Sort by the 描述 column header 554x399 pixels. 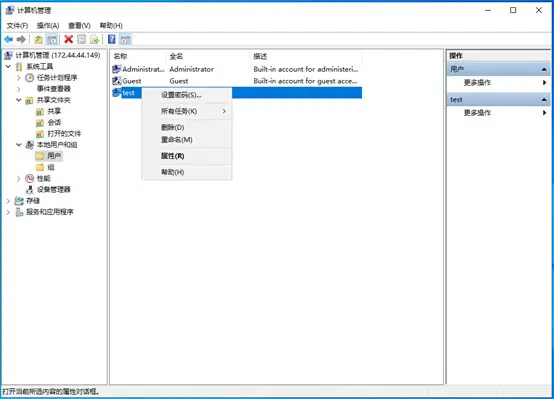point(306,56)
